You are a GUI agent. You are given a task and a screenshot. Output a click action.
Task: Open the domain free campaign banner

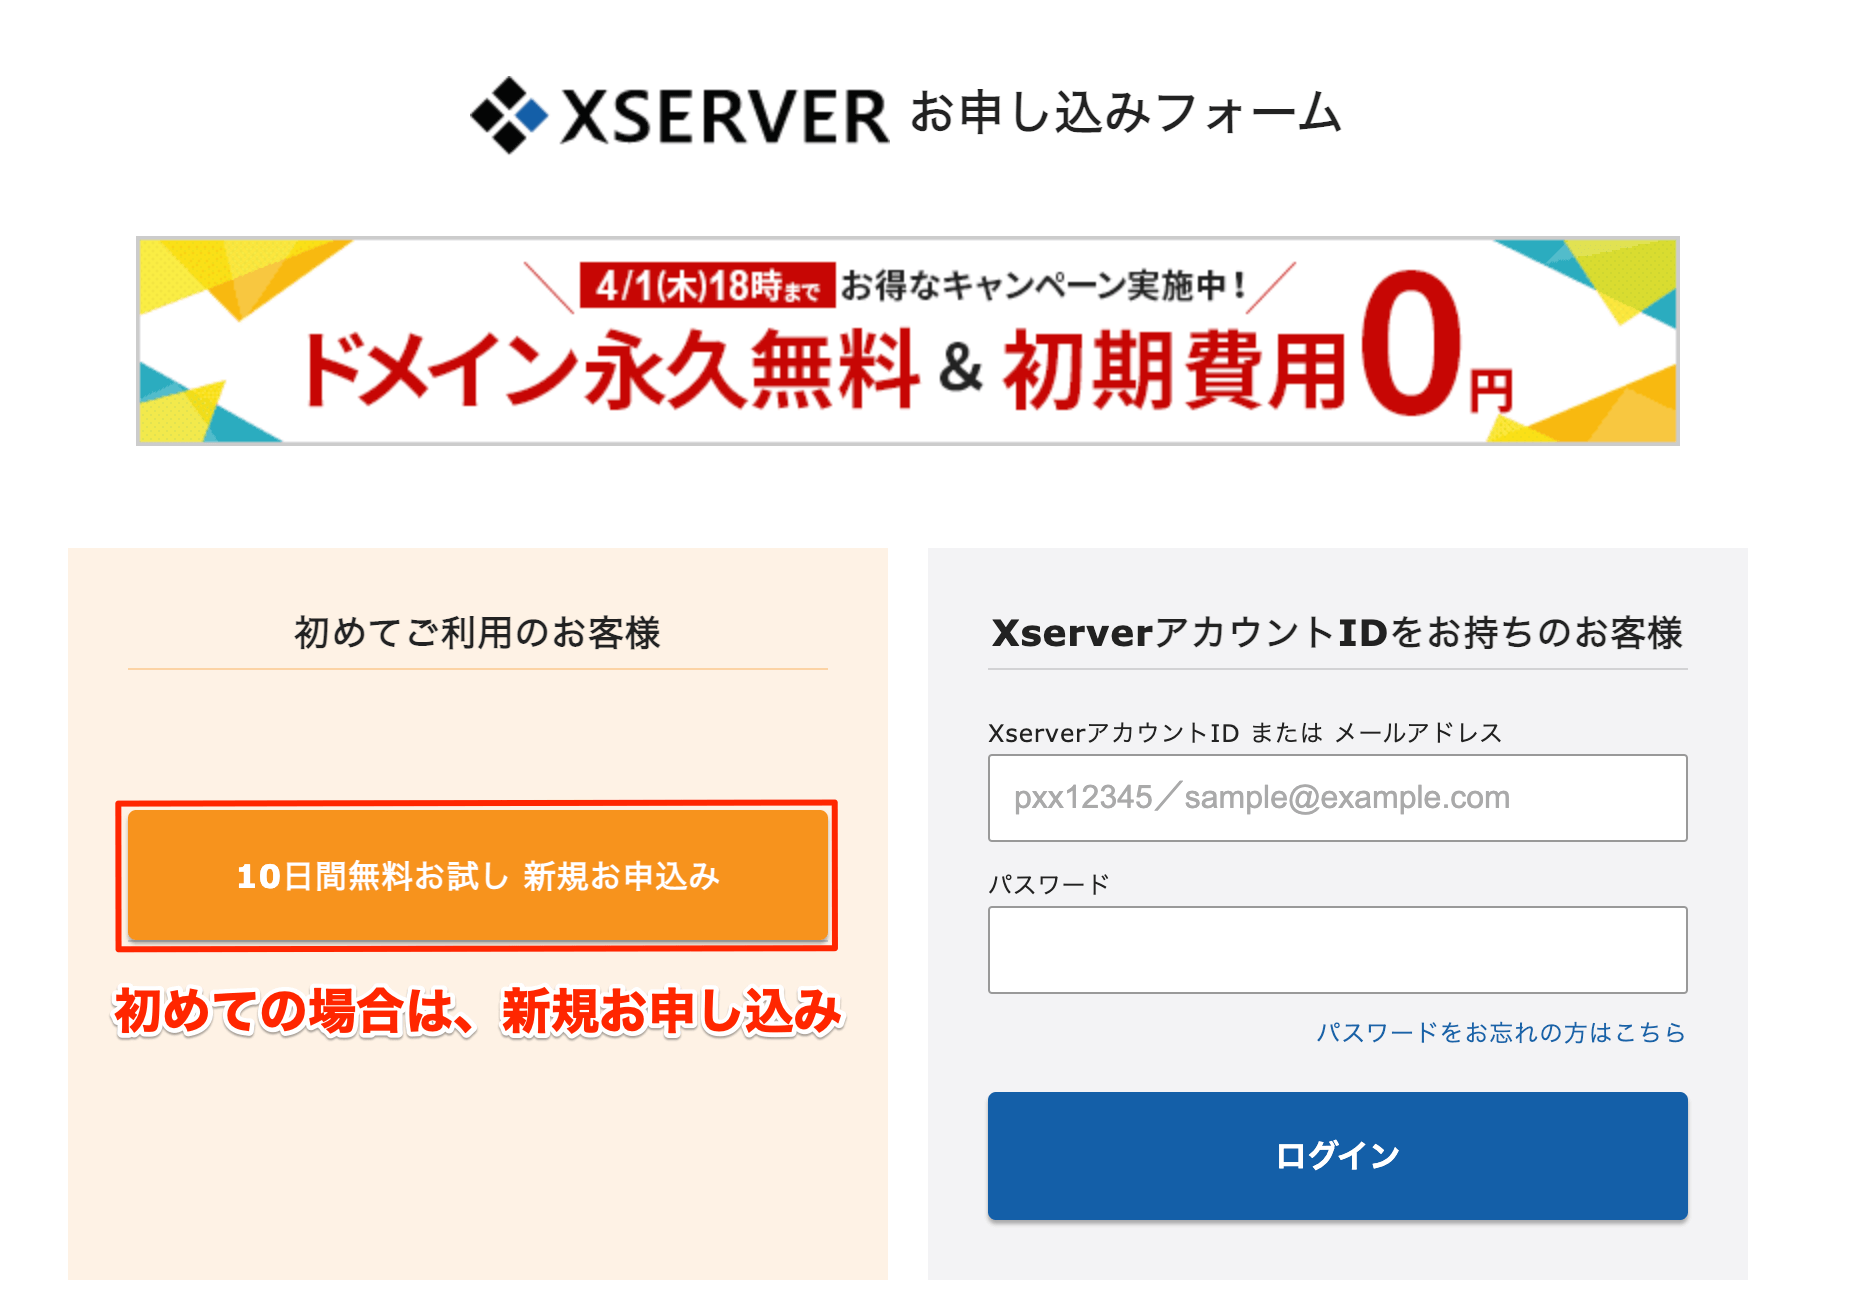click(908, 341)
